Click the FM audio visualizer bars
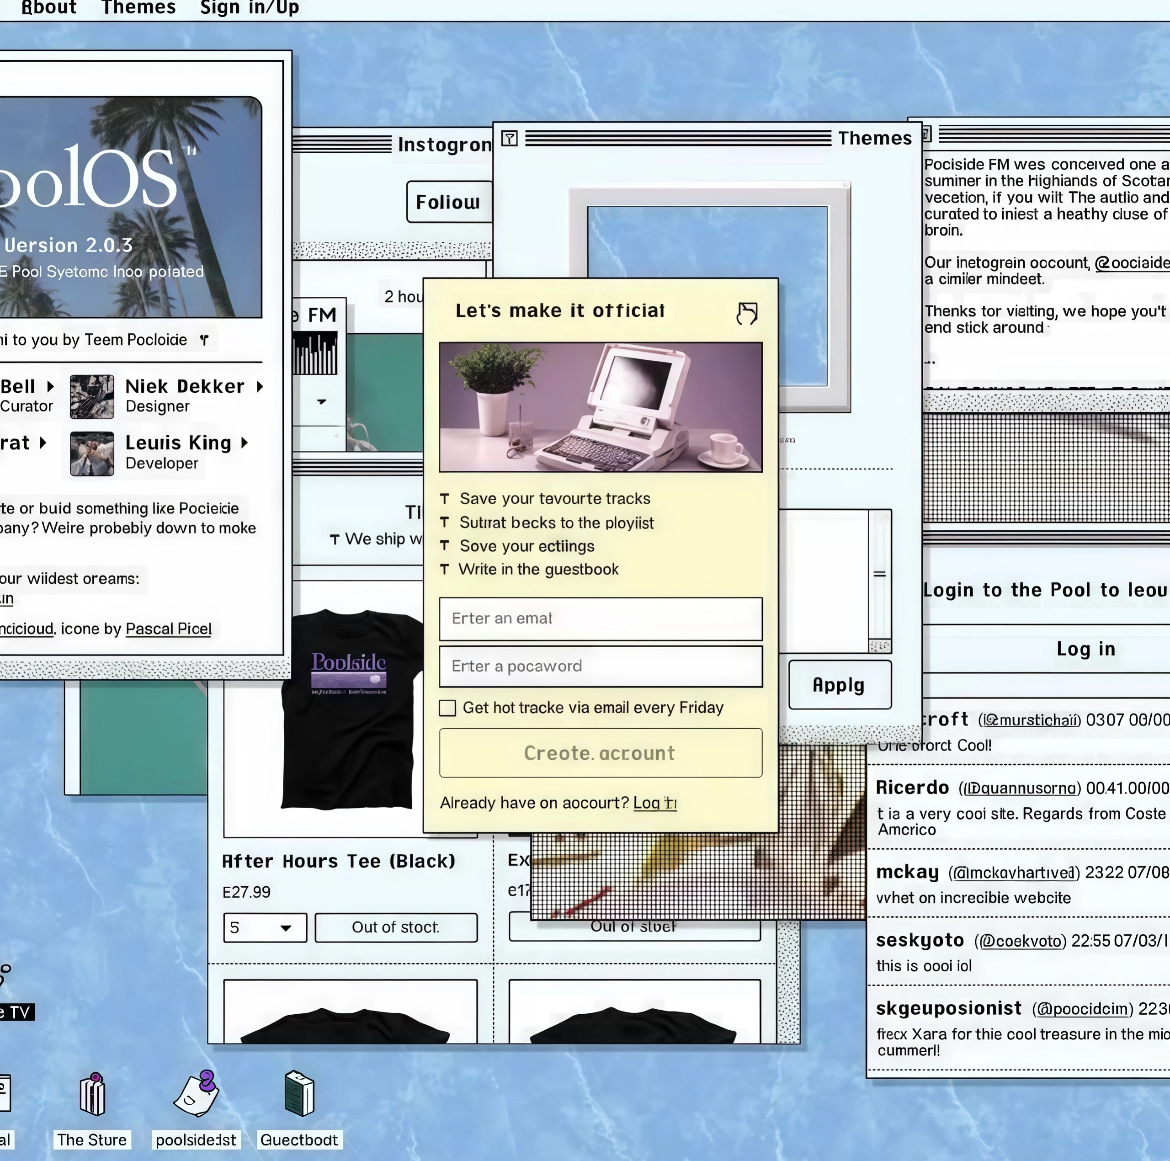1170x1161 pixels. tap(315, 354)
